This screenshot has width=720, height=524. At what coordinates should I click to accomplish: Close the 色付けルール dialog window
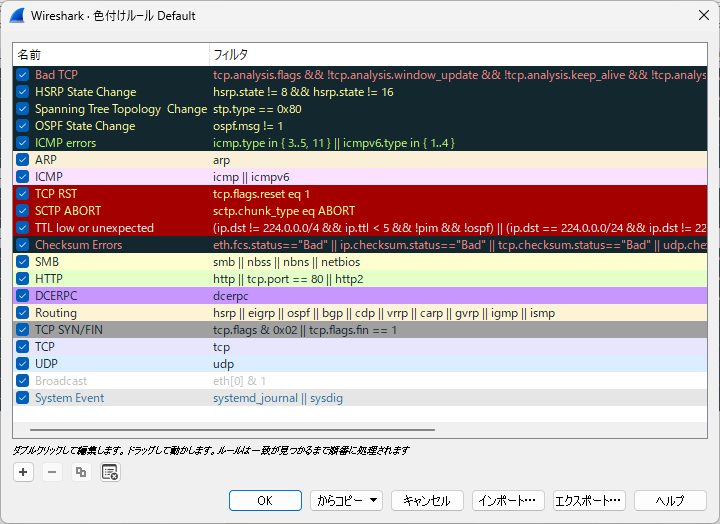tap(703, 15)
